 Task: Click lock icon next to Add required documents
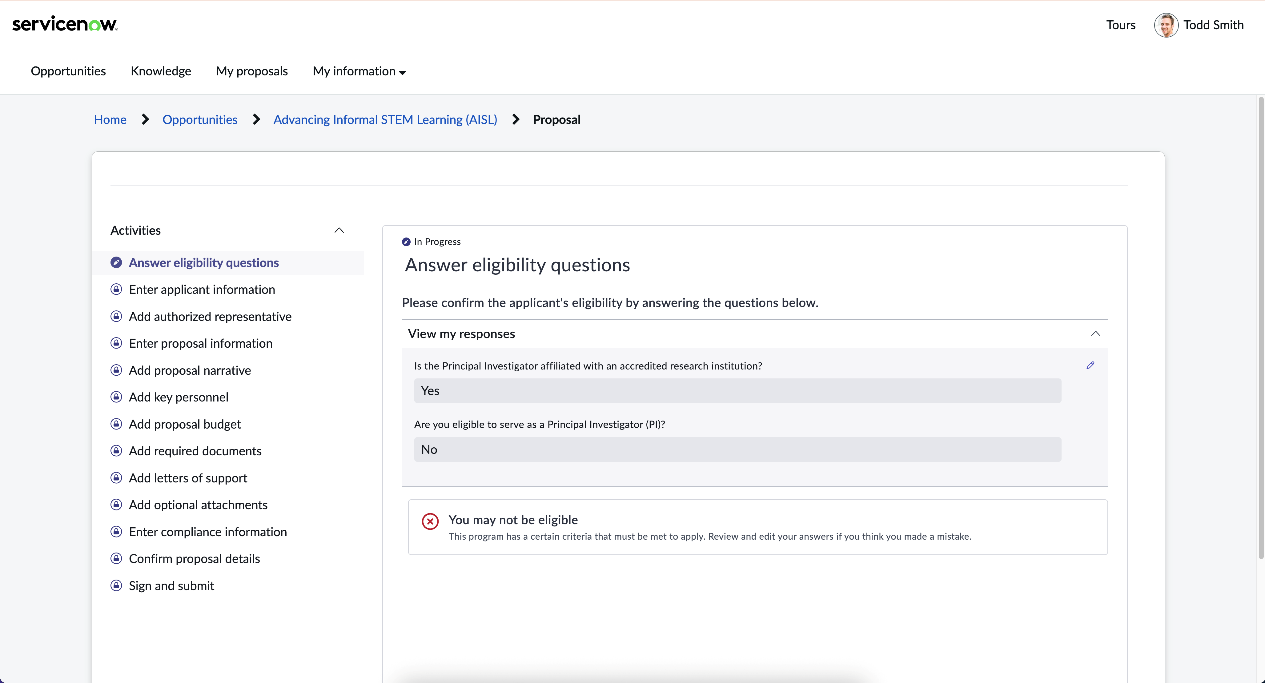(117, 452)
